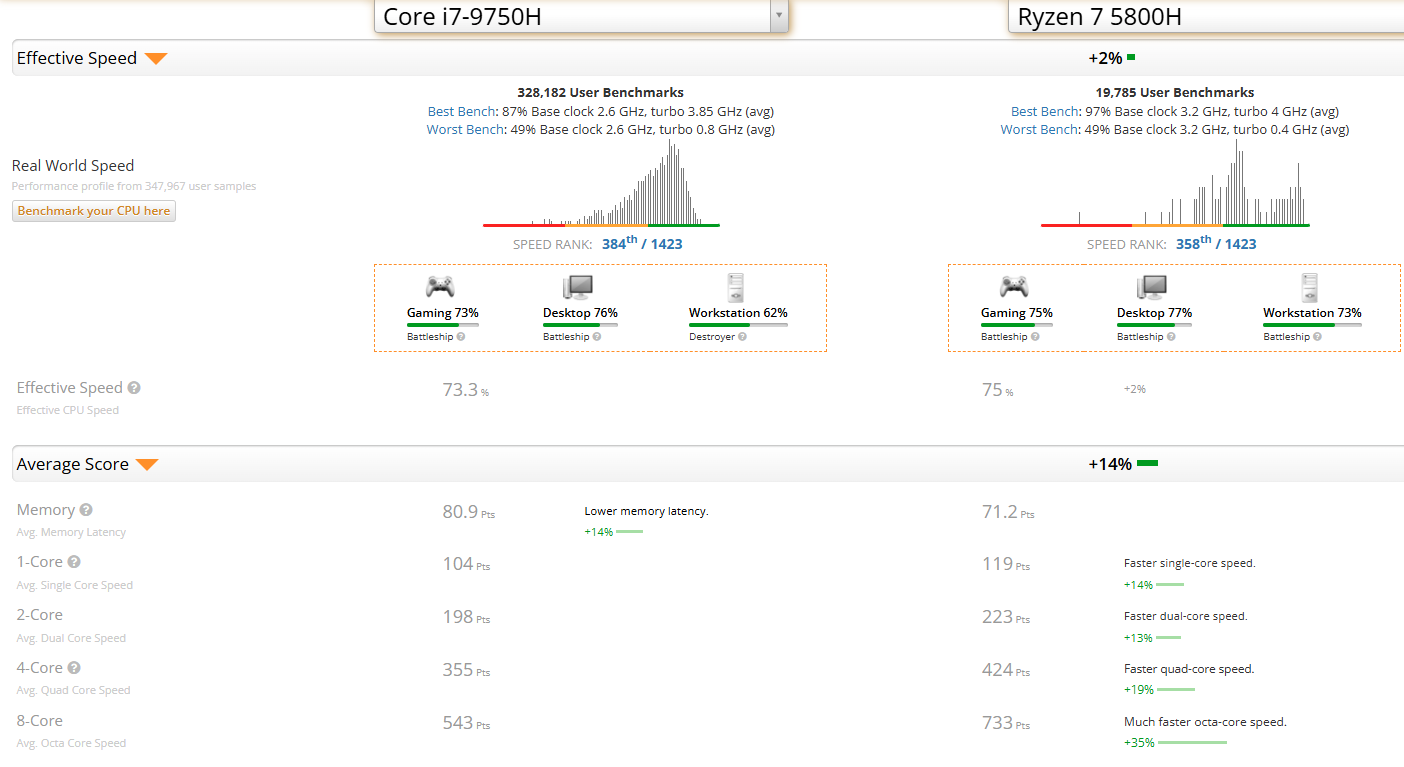Image resolution: width=1404 pixels, height=767 pixels.
Task: Click the tower Workstation icon under Ryzen 7 5800H
Action: point(1310,287)
